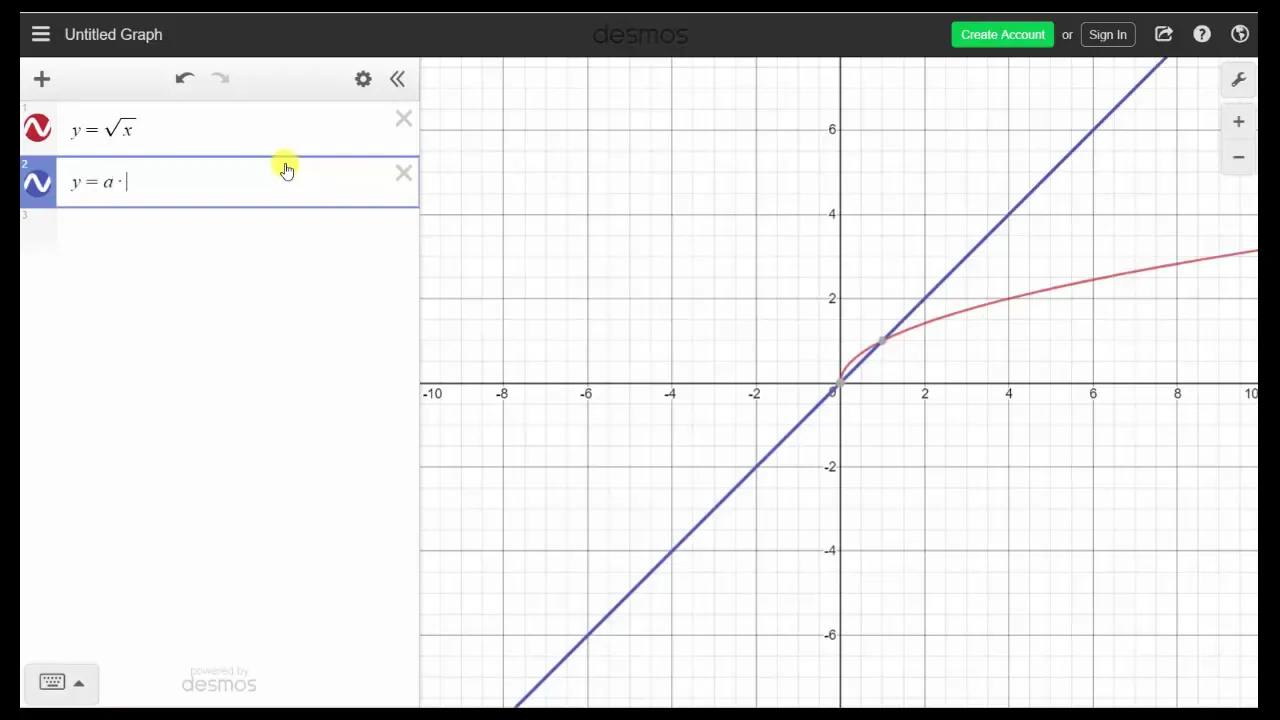Screen dimensions: 1280x720
Task: Delete the y = sqrt(x) expression
Action: click(x=403, y=120)
